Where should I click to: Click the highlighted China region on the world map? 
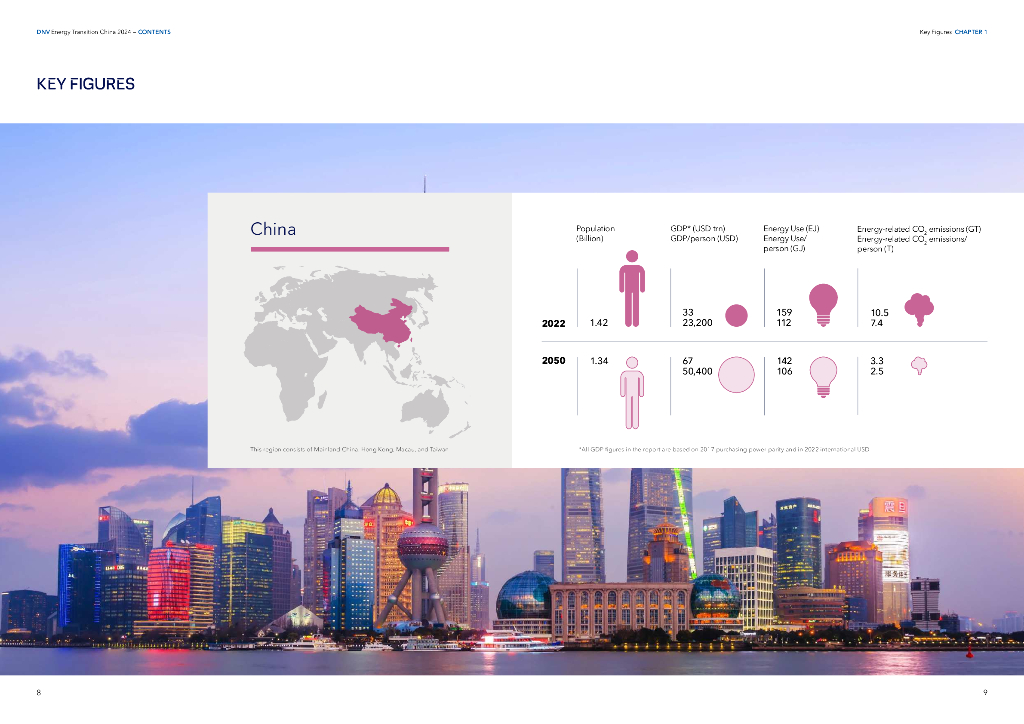click(x=382, y=321)
